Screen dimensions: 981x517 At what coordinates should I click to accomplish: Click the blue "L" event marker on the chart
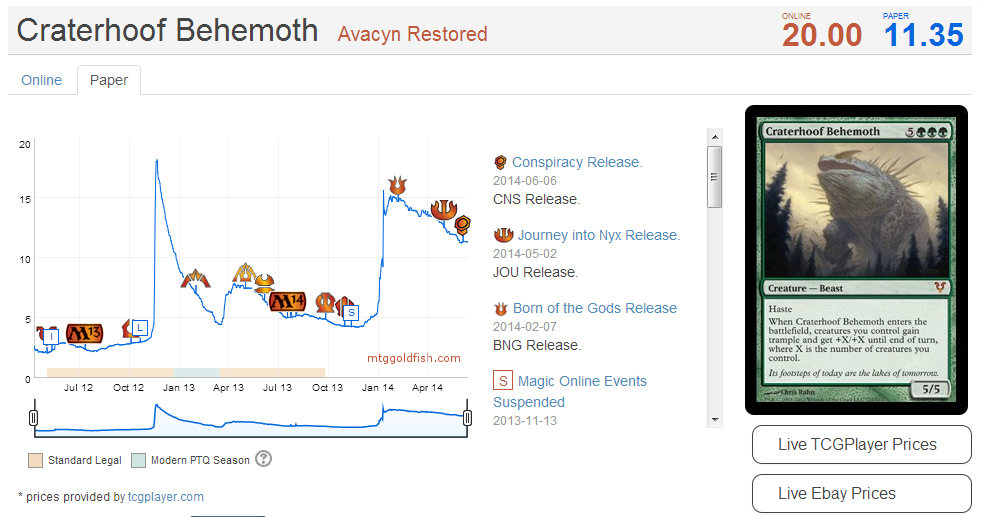click(140, 326)
